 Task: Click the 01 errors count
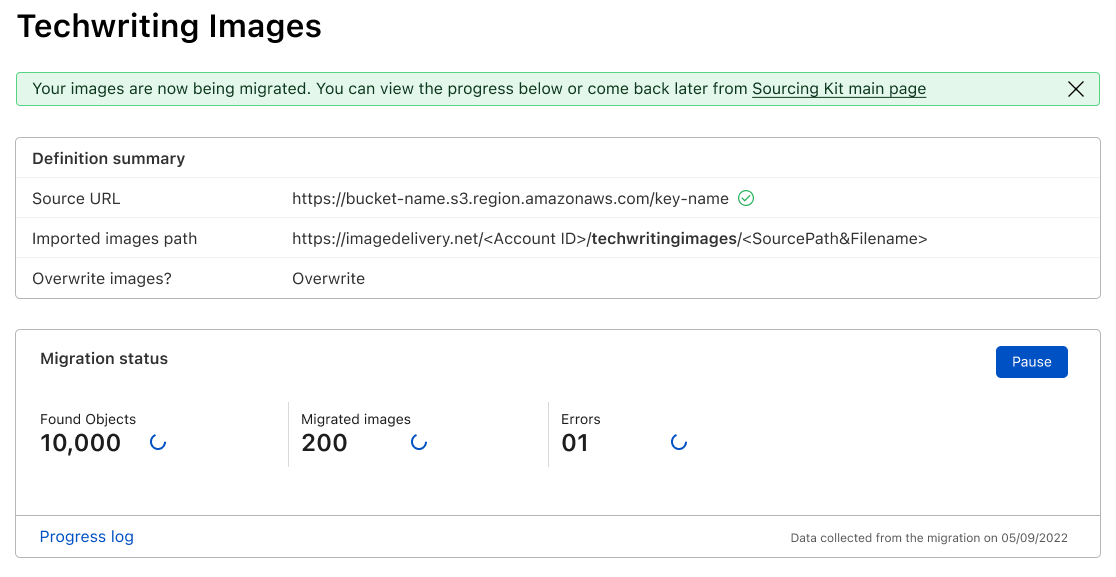(574, 443)
